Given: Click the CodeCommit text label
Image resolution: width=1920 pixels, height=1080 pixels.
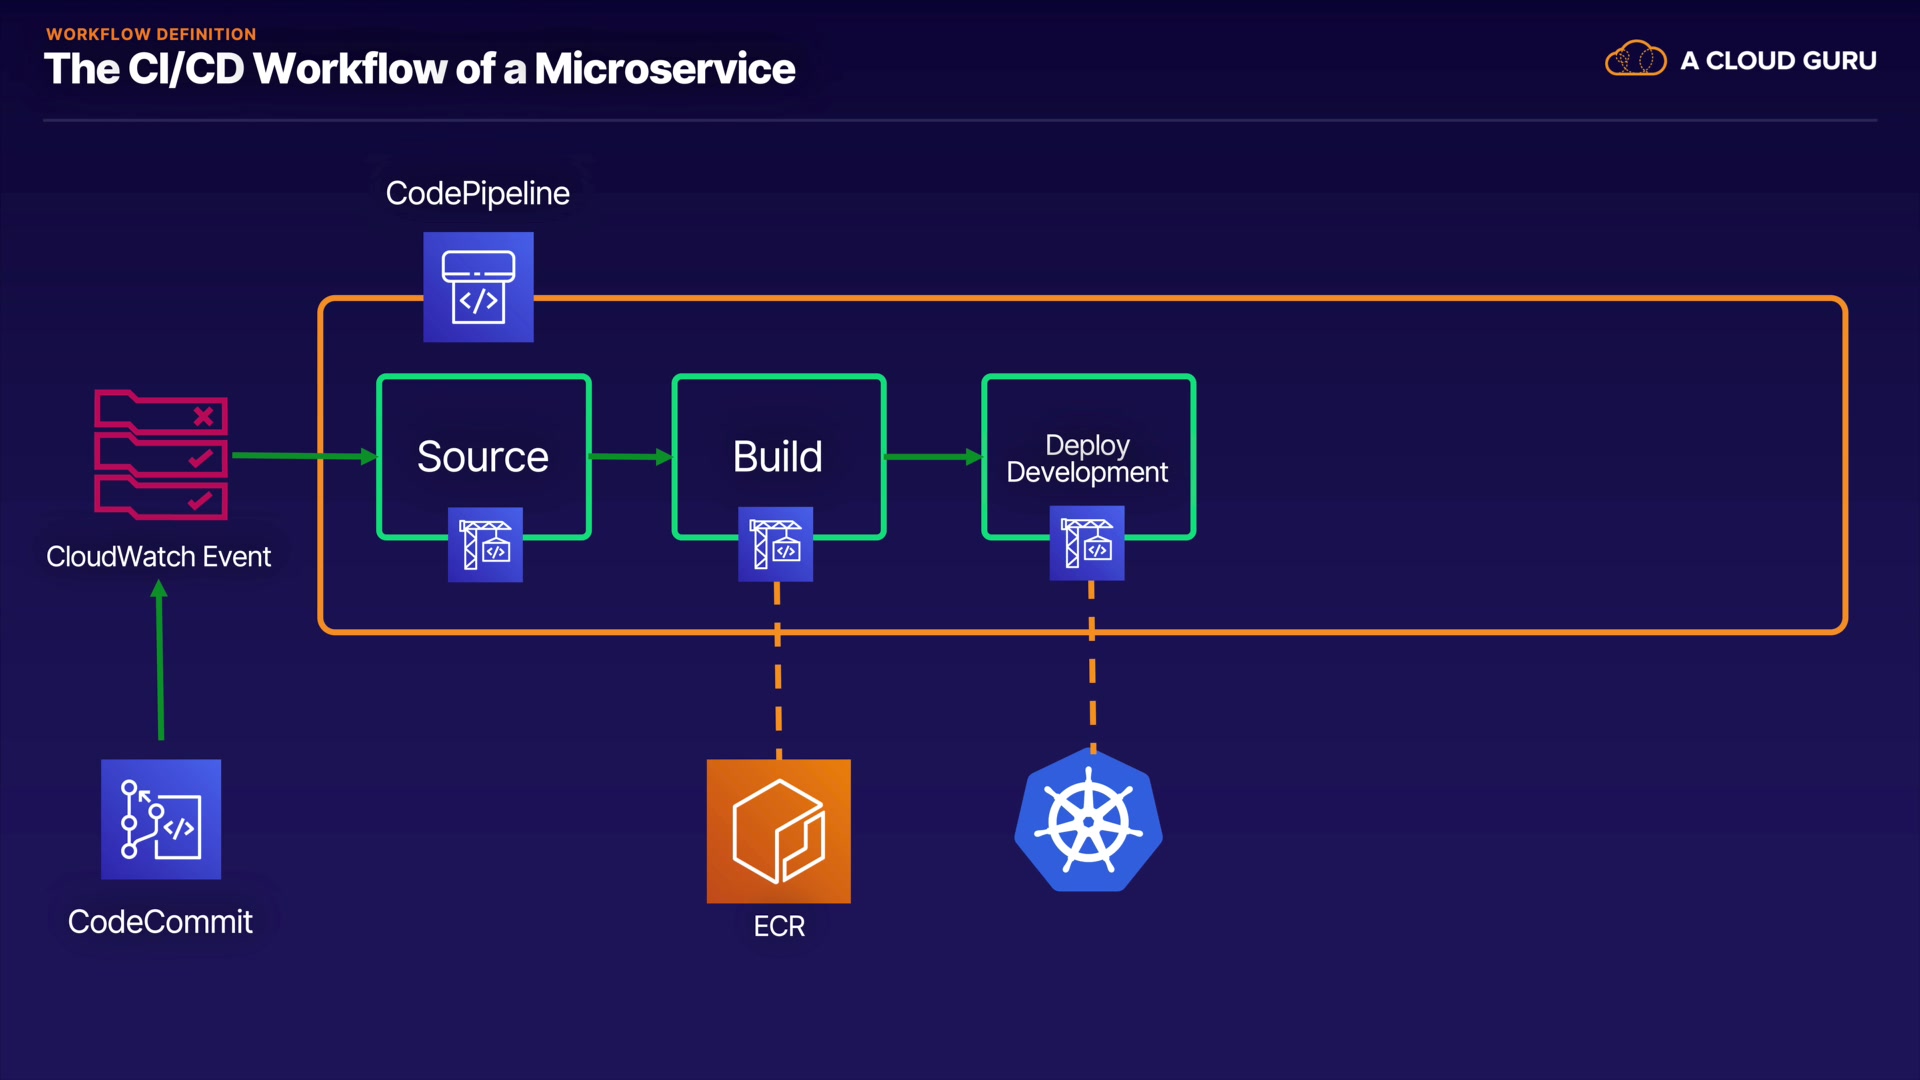Looking at the screenshot, I should pyautogui.click(x=160, y=921).
